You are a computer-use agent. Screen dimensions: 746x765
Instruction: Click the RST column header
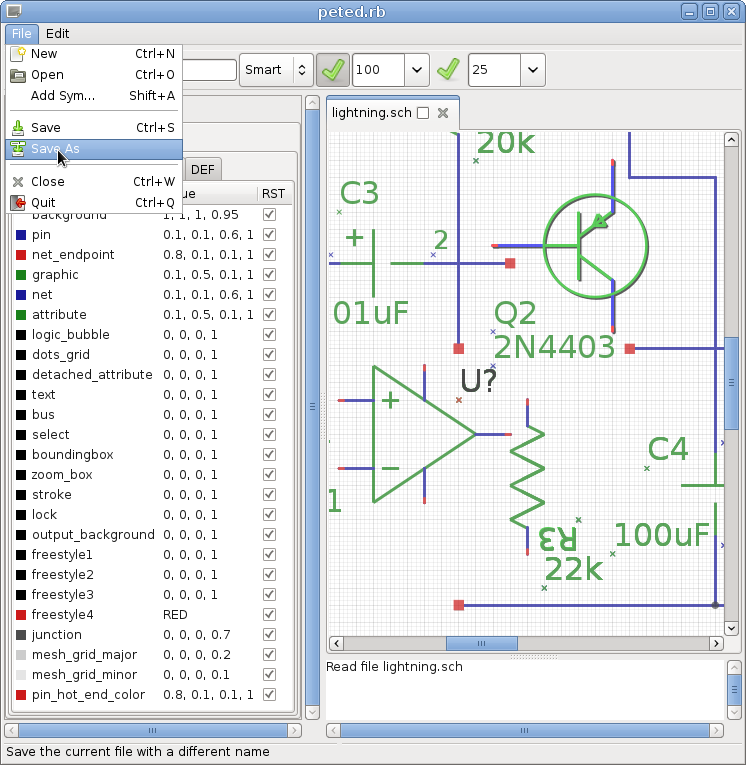pos(273,194)
